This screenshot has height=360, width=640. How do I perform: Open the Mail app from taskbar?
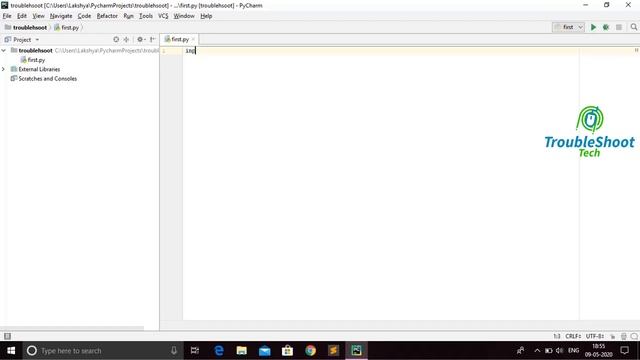pyautogui.click(x=264, y=351)
